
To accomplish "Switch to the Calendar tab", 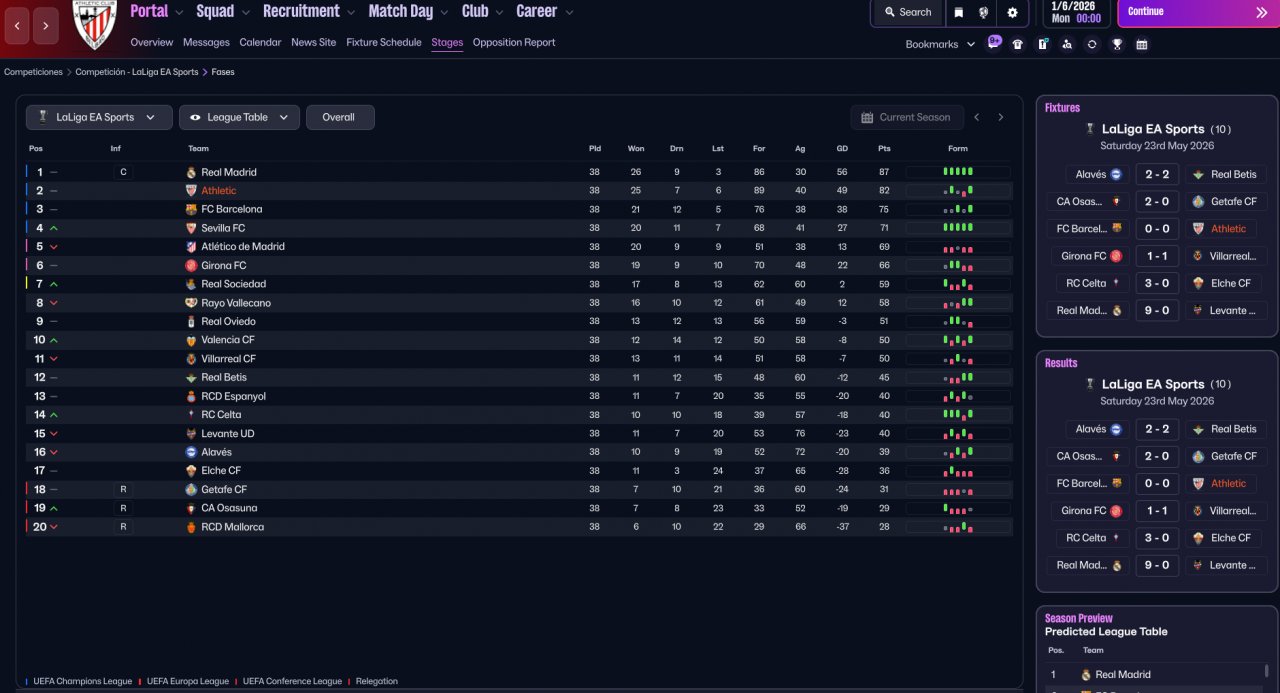I will (x=260, y=43).
